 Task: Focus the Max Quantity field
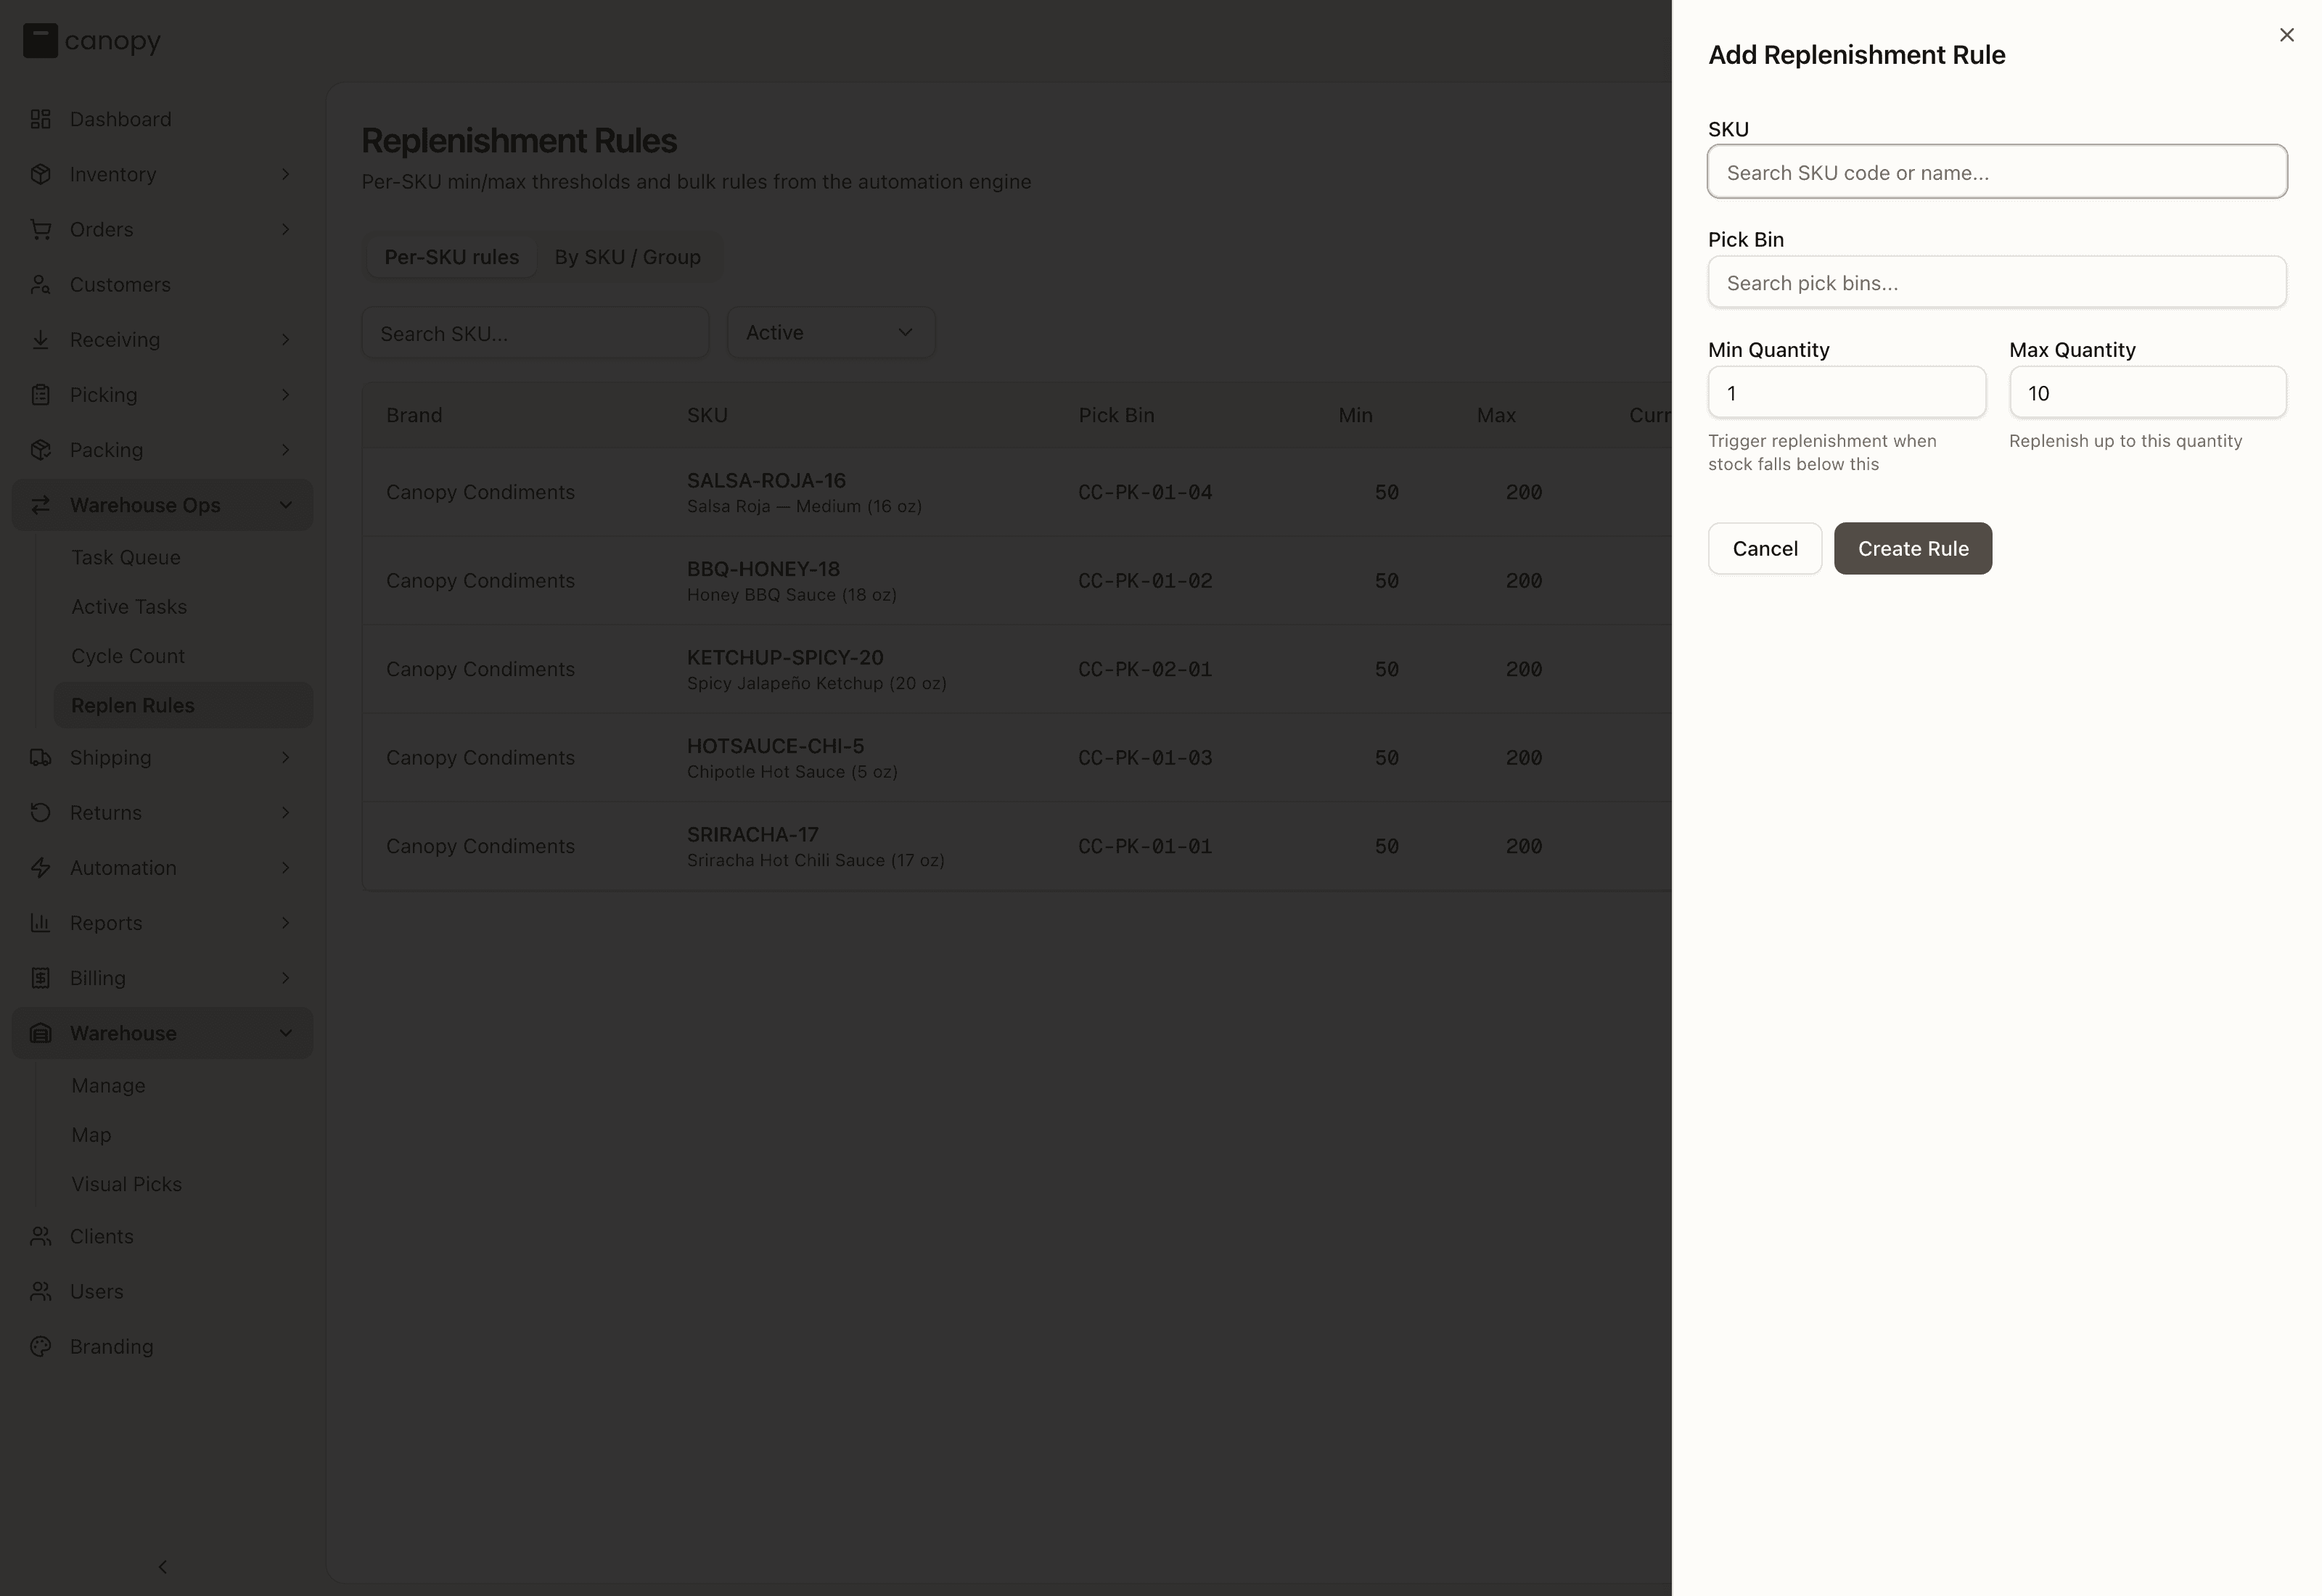[2147, 392]
